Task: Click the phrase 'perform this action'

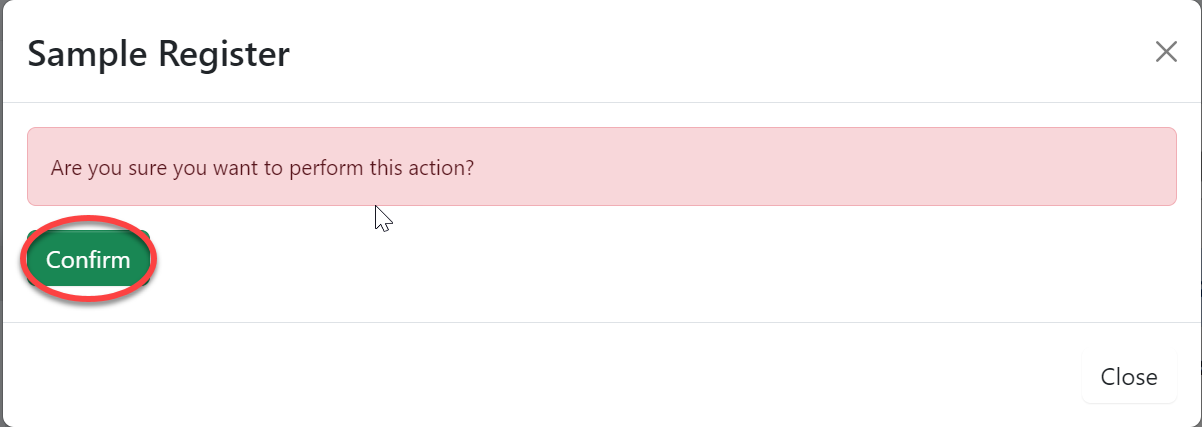Action: pyautogui.click(x=380, y=167)
